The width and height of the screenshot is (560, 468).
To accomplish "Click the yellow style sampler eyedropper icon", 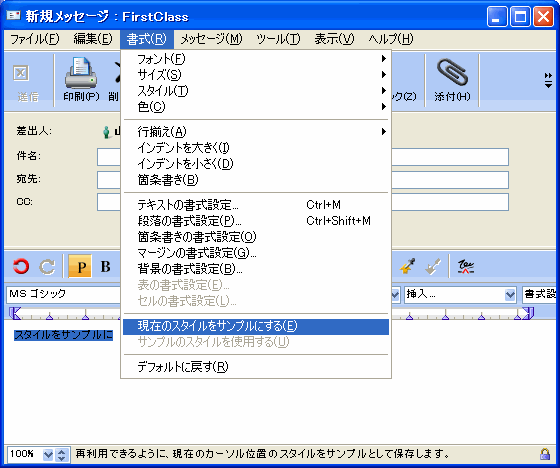I will coord(408,266).
